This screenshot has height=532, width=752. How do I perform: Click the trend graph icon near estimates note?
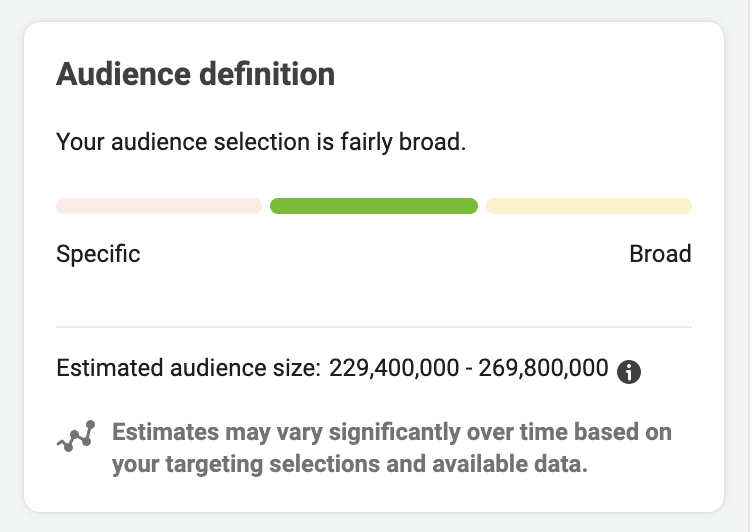pyautogui.click(x=77, y=436)
